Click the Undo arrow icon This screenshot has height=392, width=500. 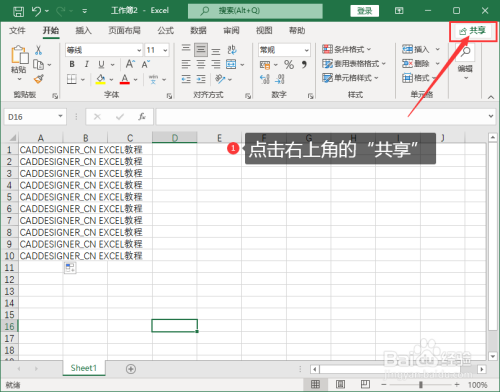point(36,11)
